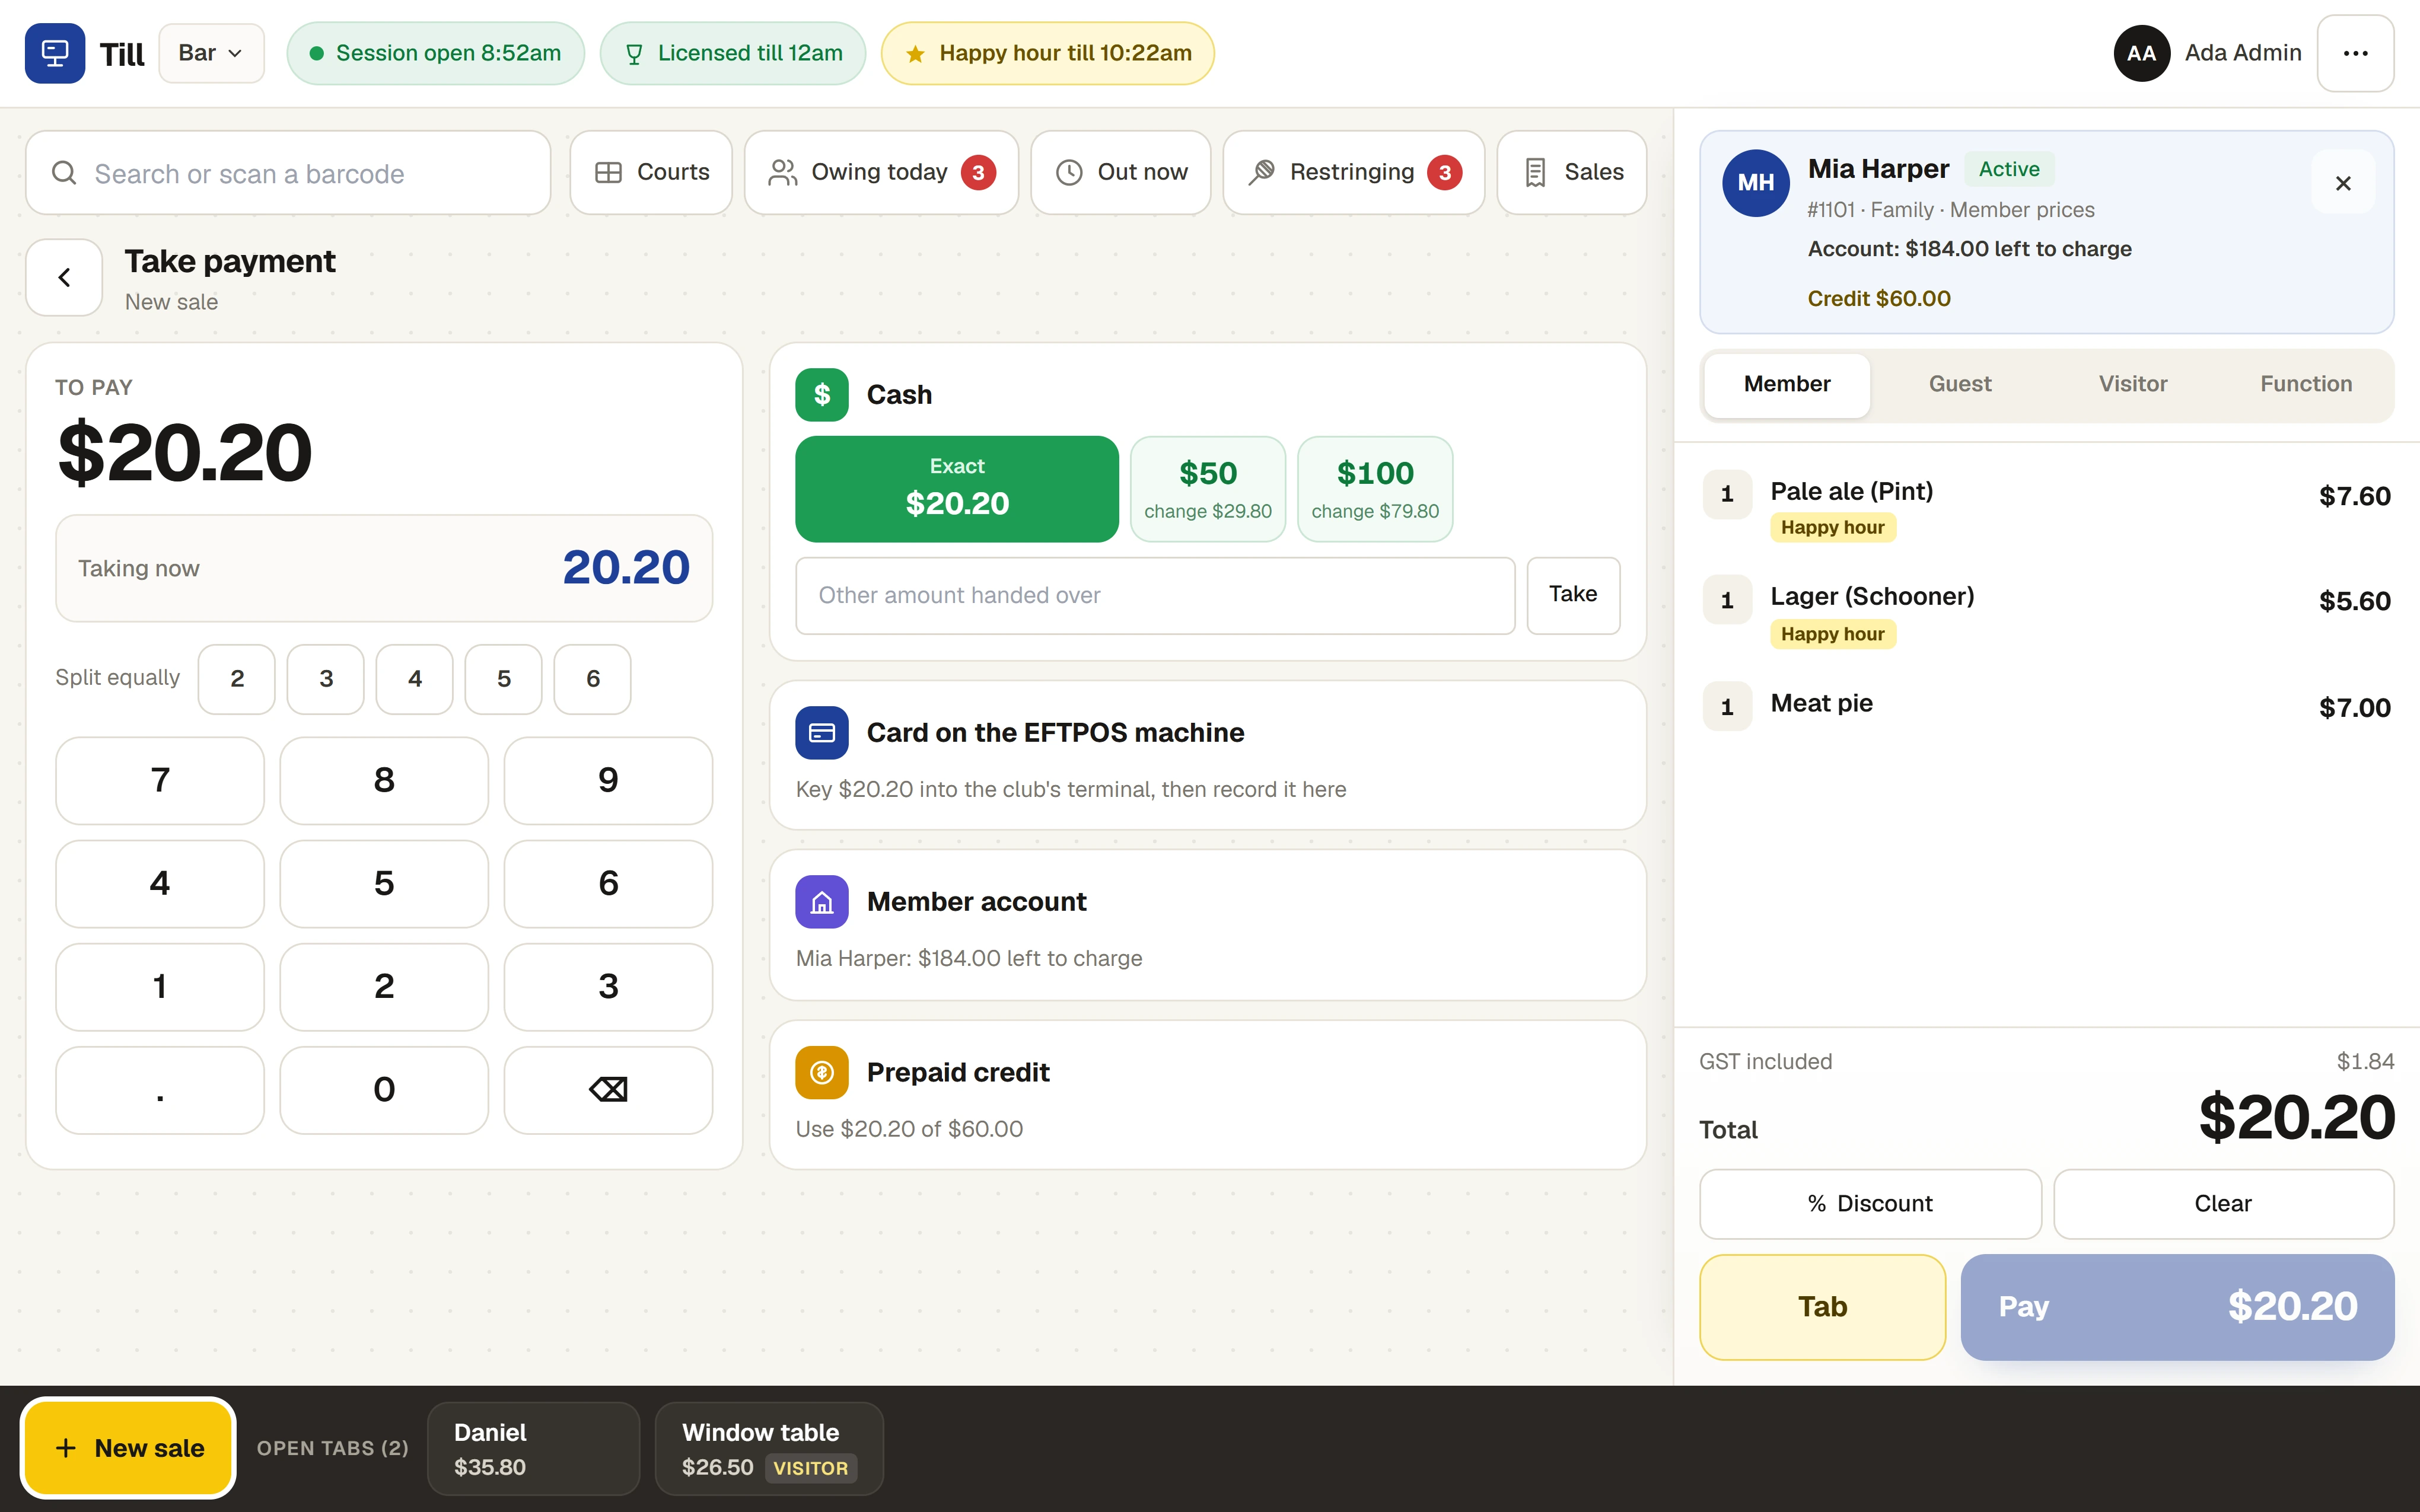Show Out now items
The image size is (2420, 1512).
pyautogui.click(x=1121, y=172)
